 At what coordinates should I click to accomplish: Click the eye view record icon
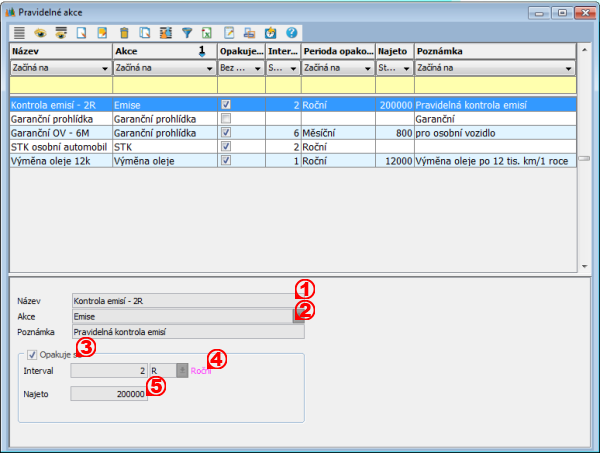pos(40,32)
